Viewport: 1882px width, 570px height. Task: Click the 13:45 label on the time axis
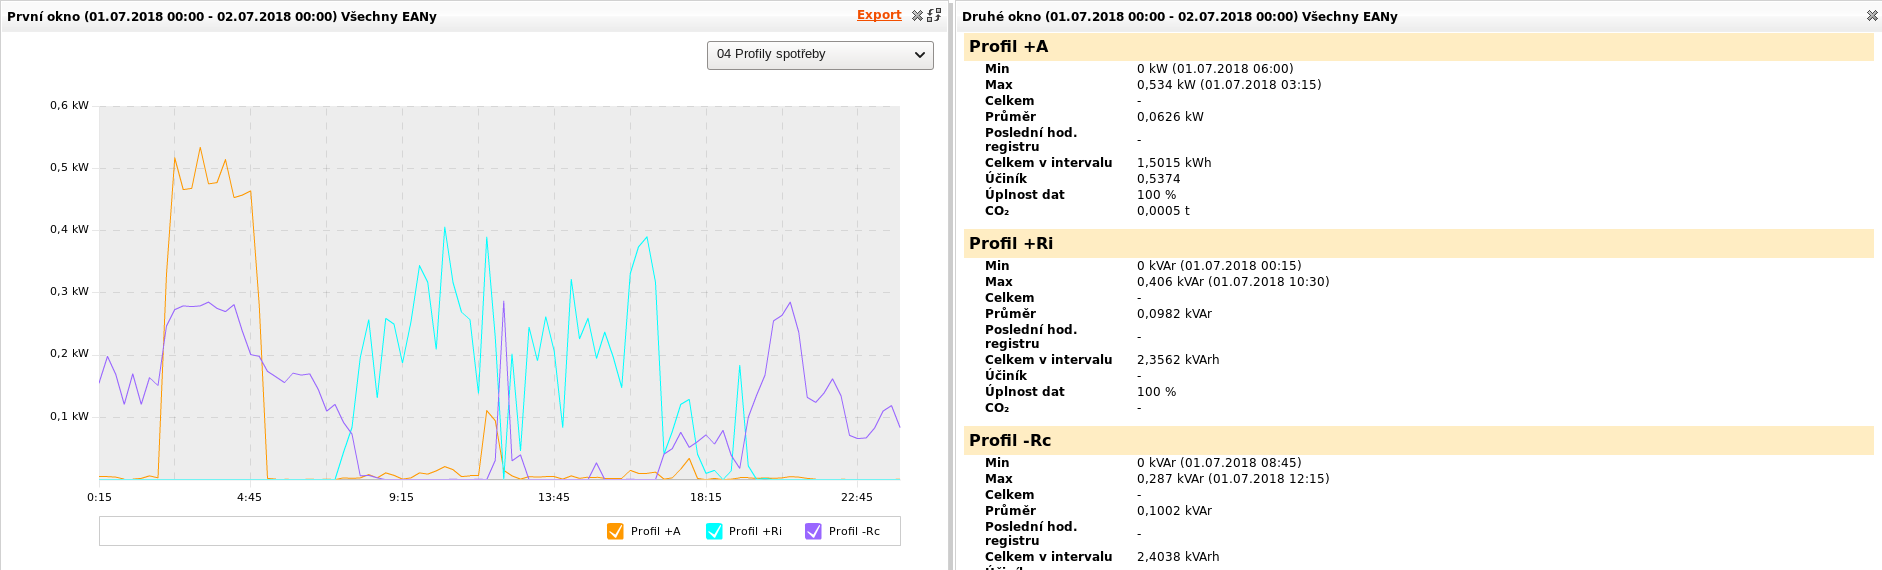coord(553,497)
